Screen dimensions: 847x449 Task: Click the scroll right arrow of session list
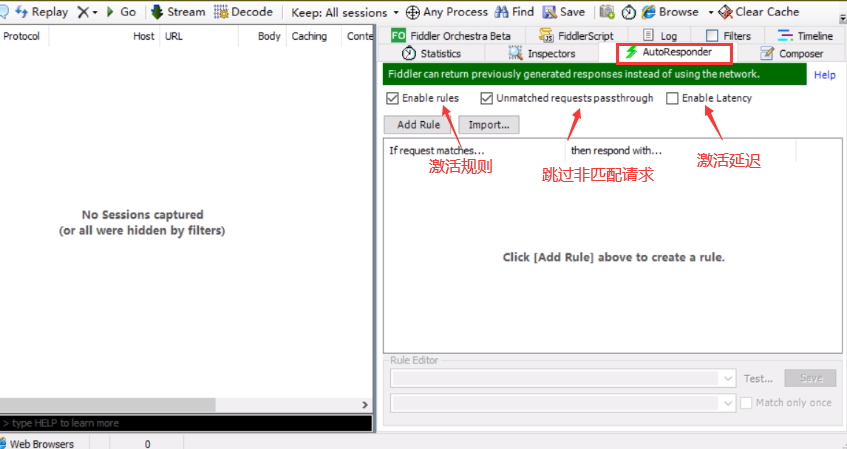[365, 405]
